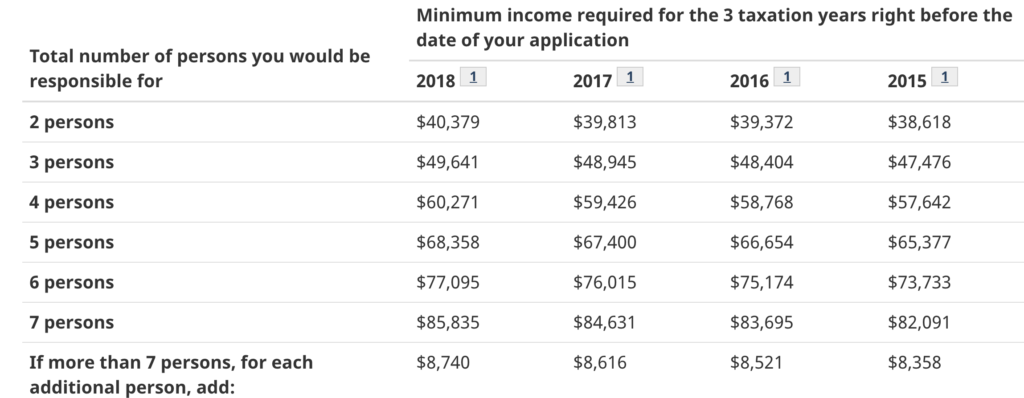Click the $82,091 cell for 2015
The image size is (1024, 398).
tap(919, 322)
